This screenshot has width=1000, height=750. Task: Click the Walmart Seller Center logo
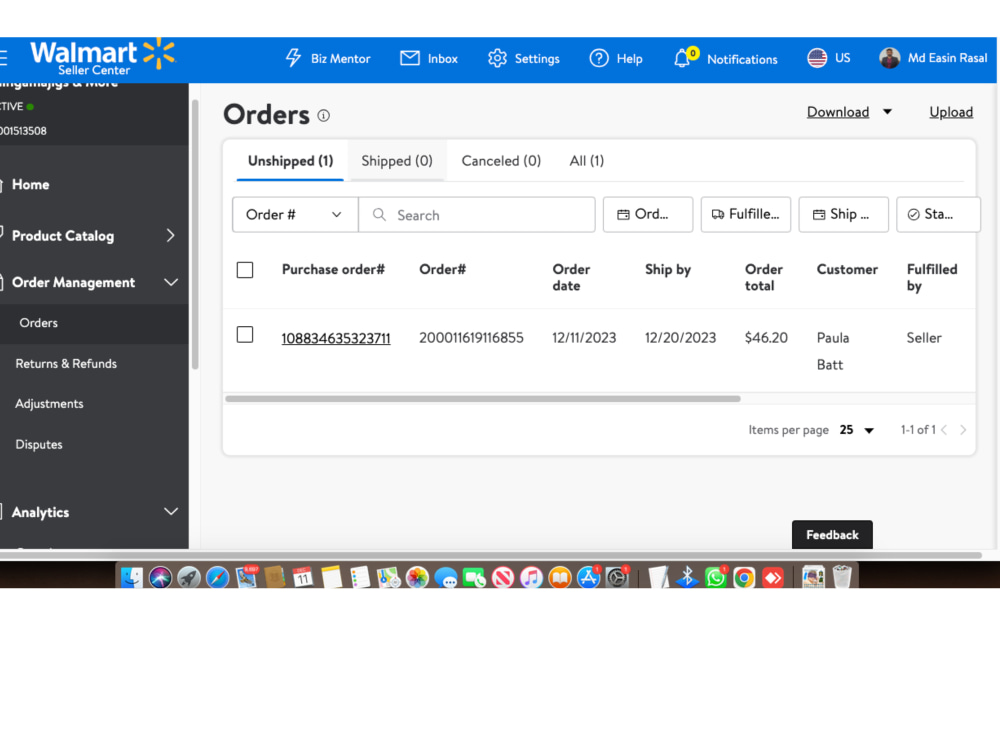click(102, 57)
